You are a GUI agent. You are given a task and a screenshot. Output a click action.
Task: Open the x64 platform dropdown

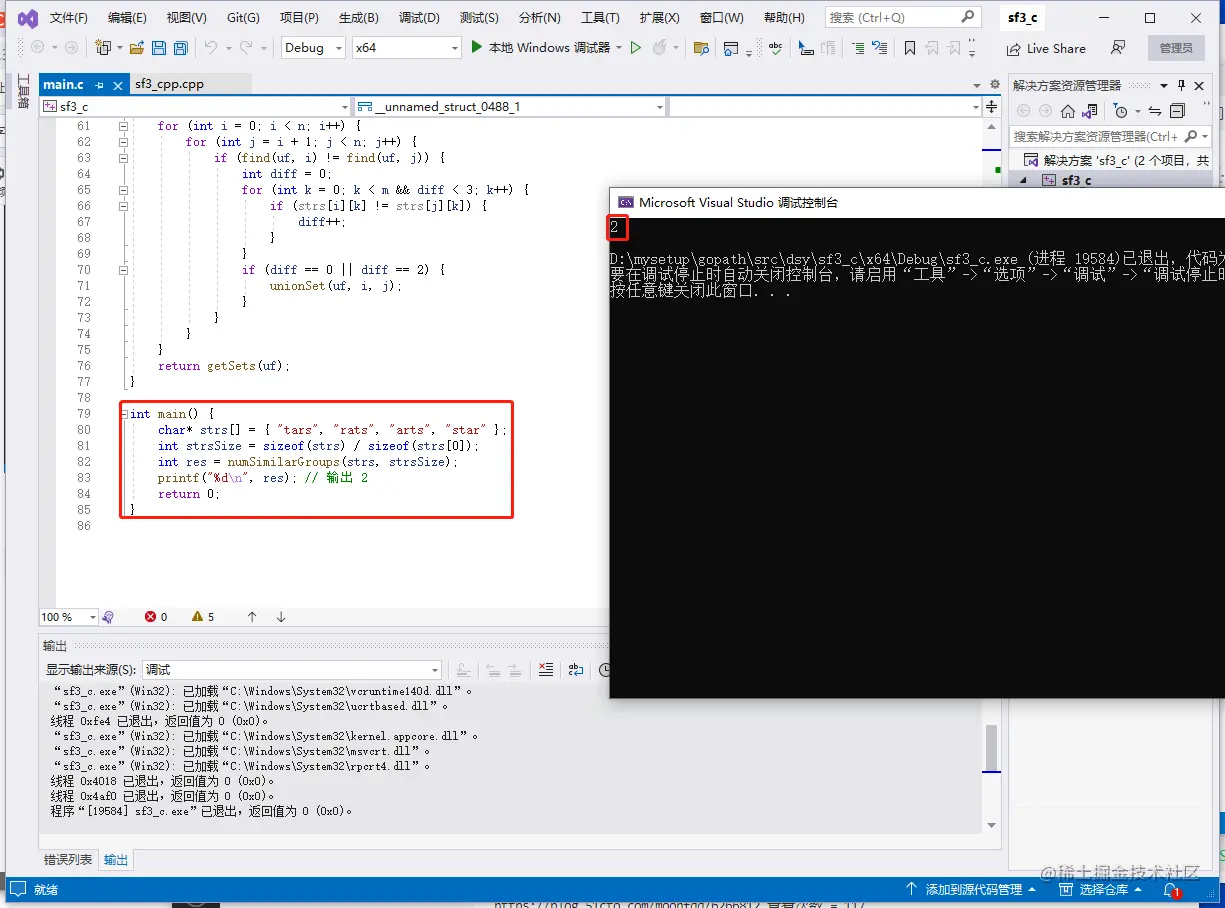[x=407, y=48]
